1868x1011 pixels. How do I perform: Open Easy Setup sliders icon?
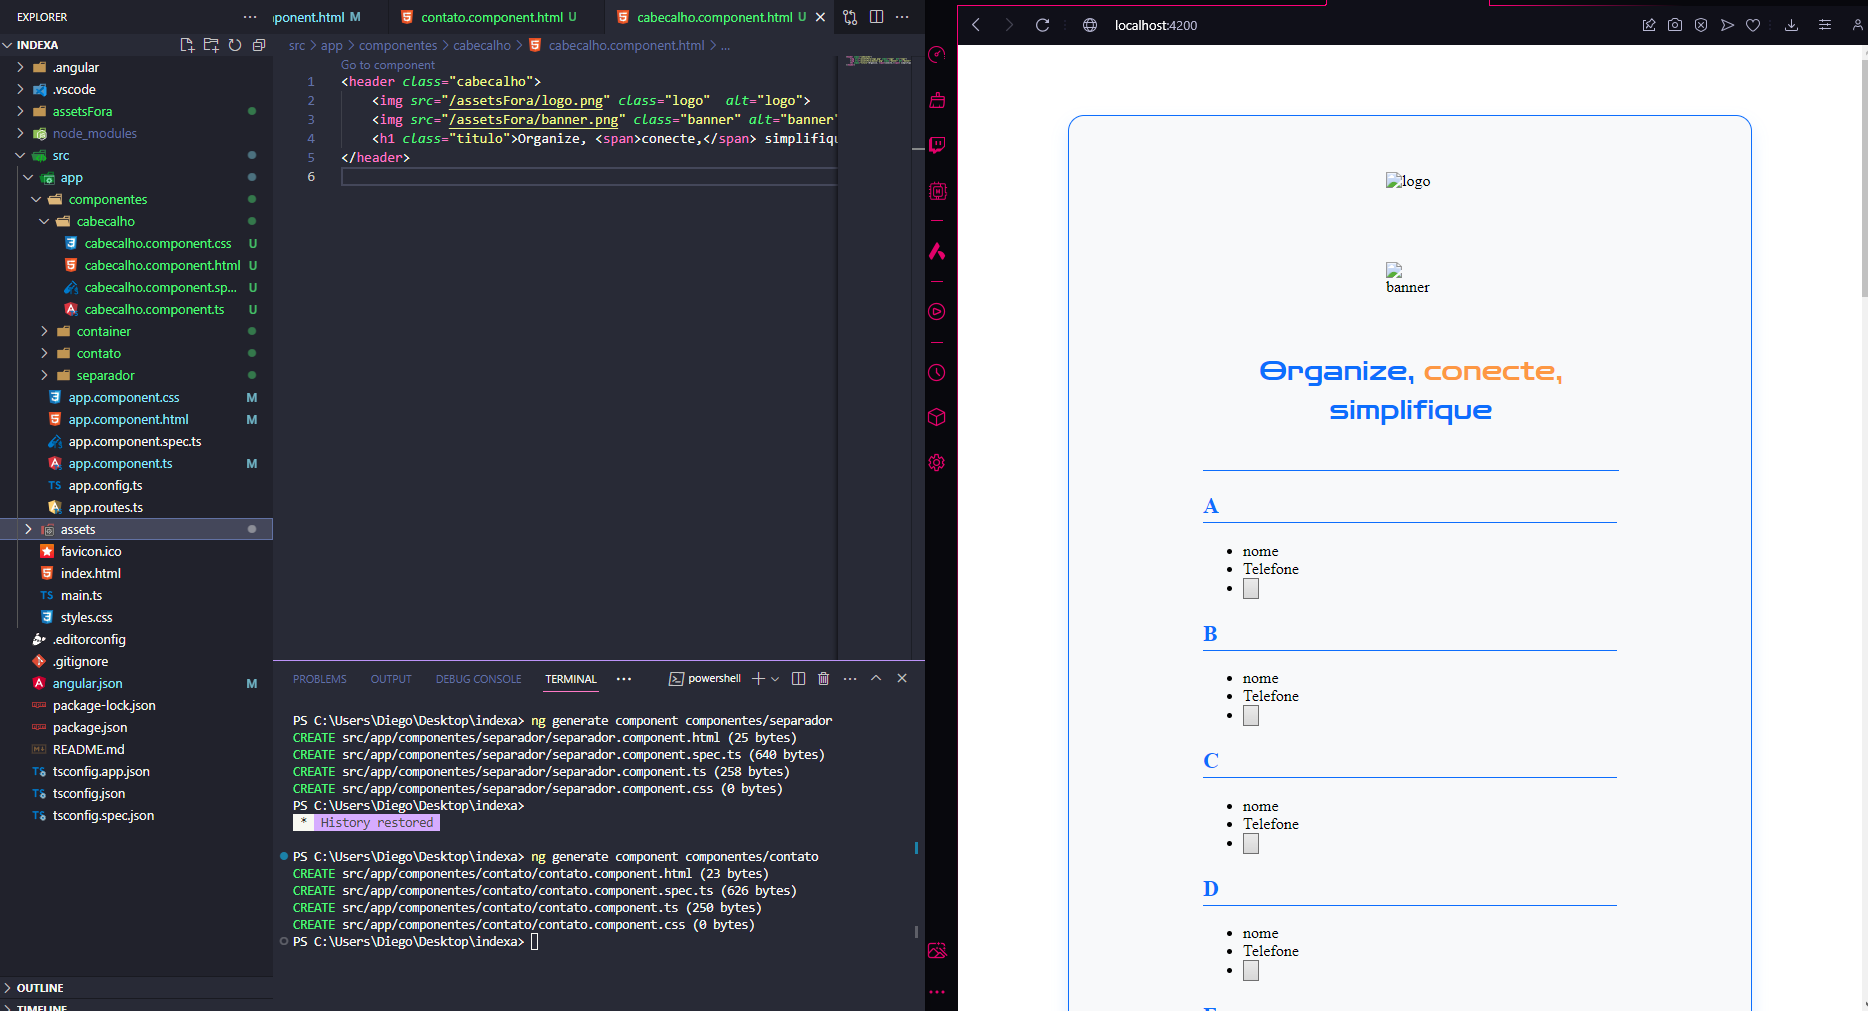pos(1825,25)
